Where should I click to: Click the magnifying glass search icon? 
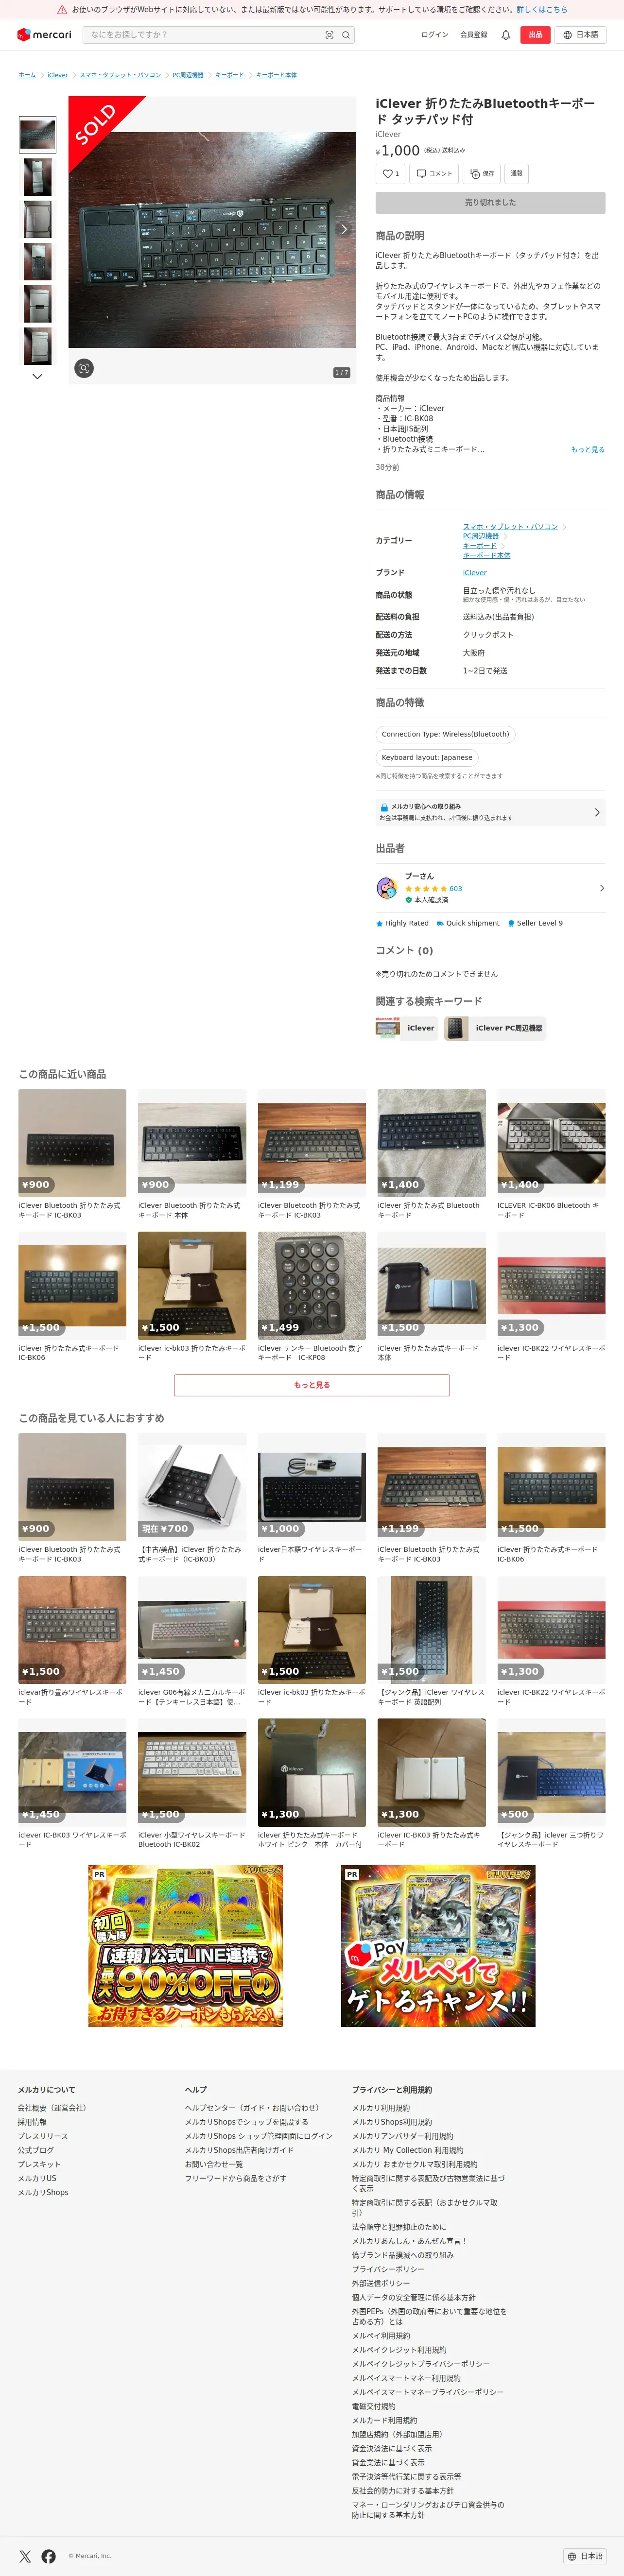(x=346, y=35)
